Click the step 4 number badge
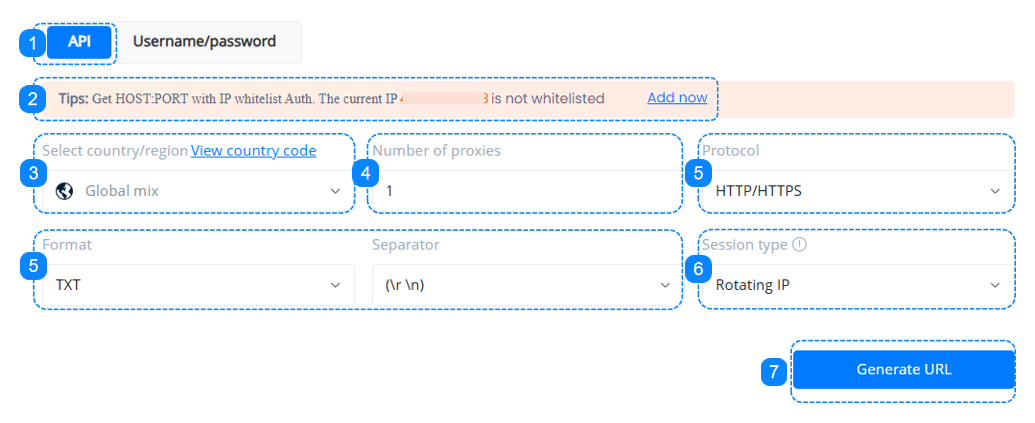The width and height of the screenshot is (1035, 423). tap(366, 173)
